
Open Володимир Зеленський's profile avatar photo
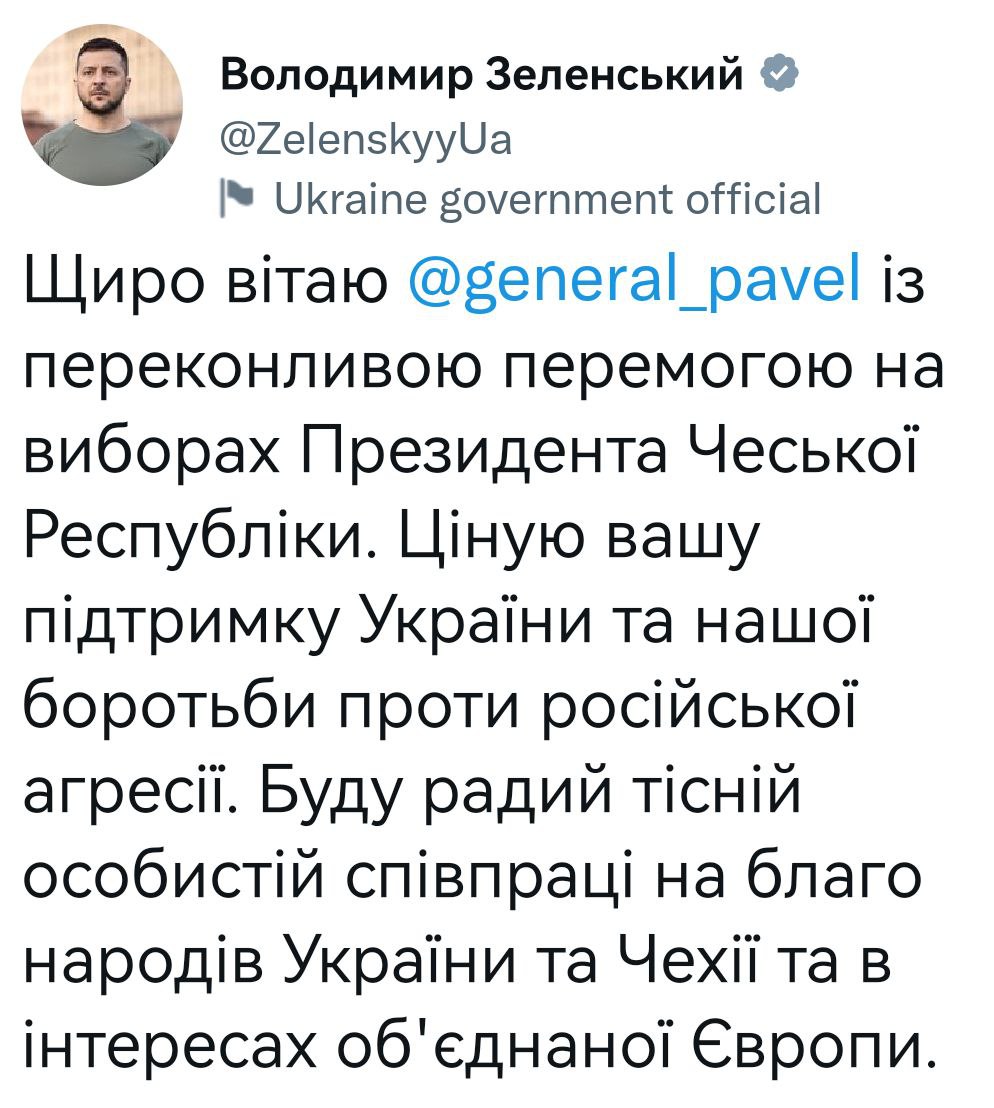pos(102,105)
